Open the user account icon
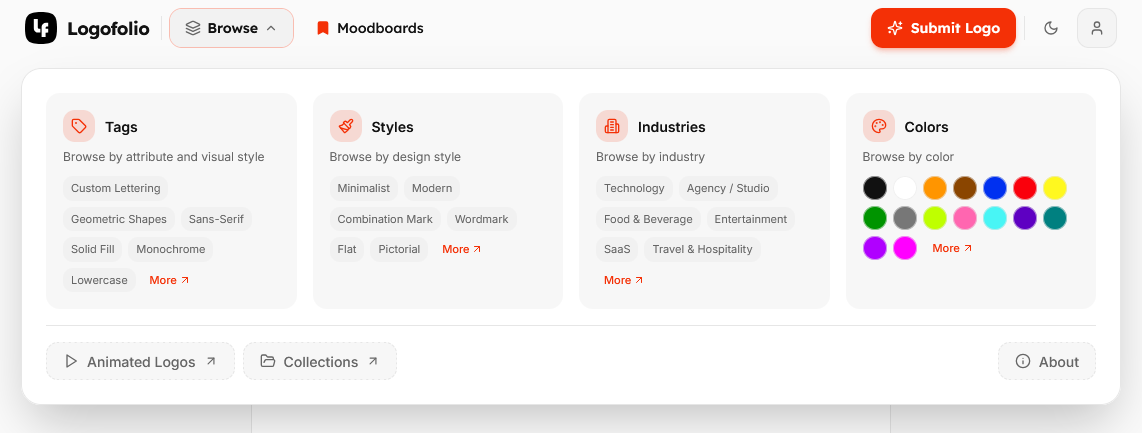The width and height of the screenshot is (1142, 433). pos(1096,28)
